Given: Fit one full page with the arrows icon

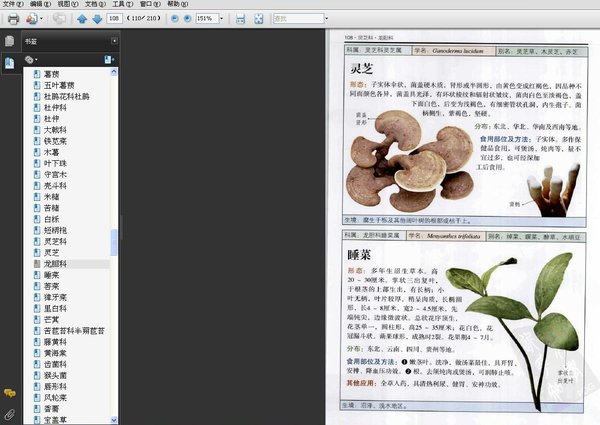Looking at the screenshot, I should (259, 18).
